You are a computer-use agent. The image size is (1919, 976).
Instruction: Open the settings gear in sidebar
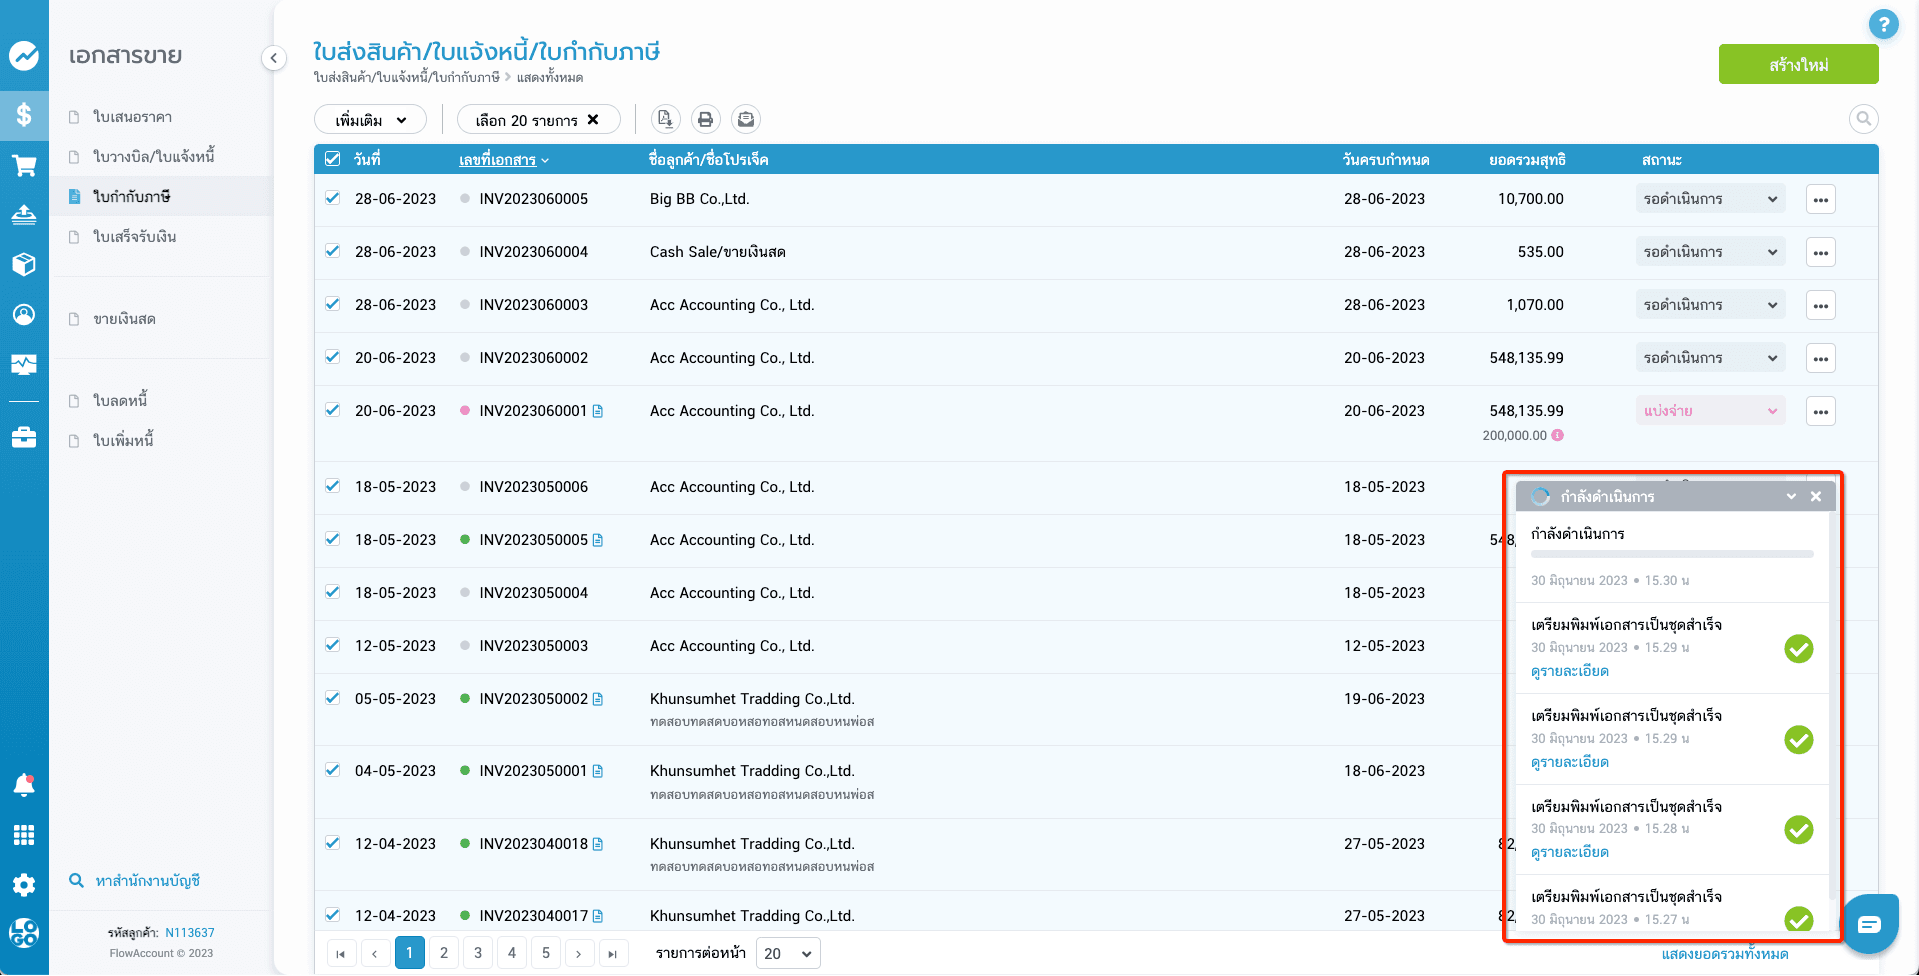click(24, 884)
